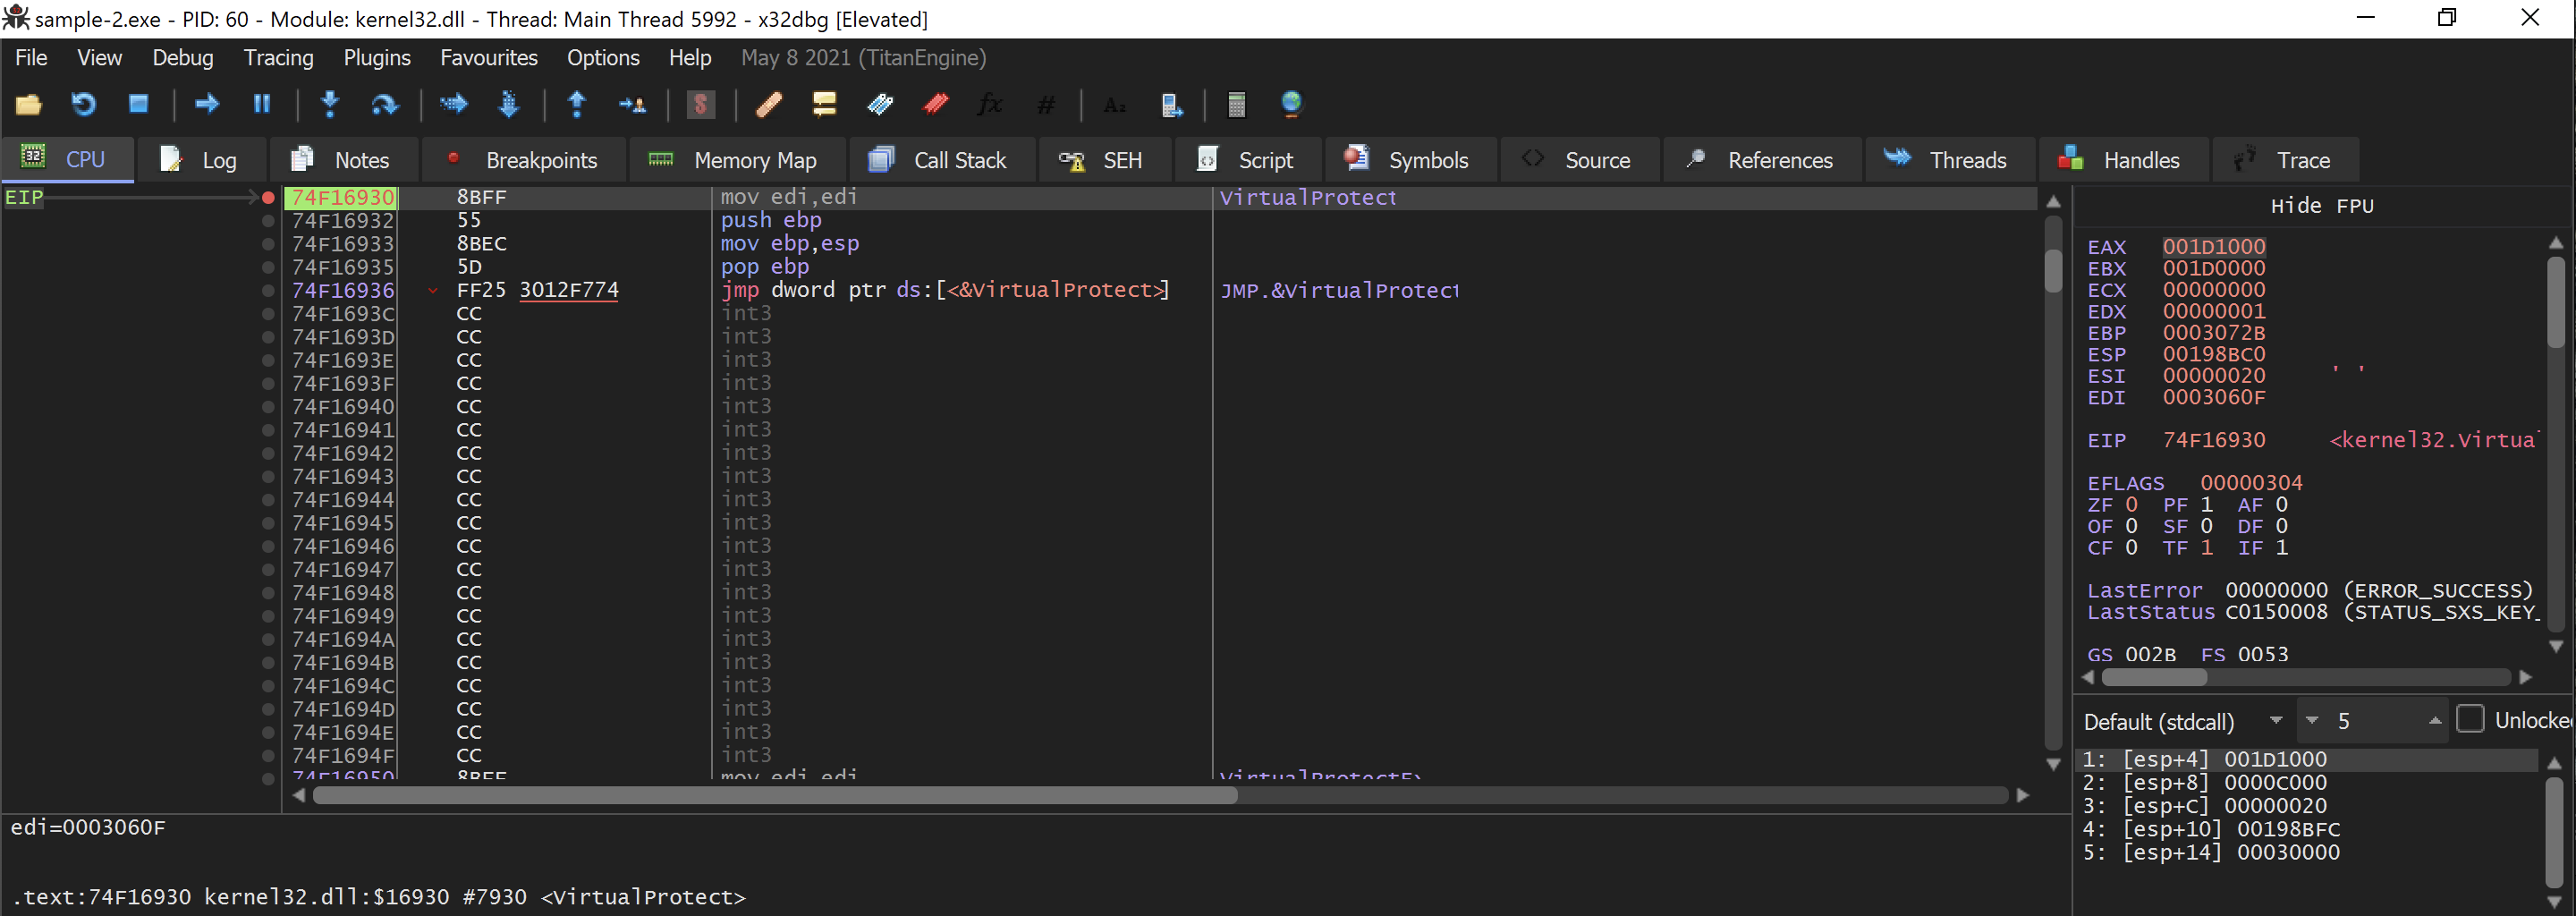The height and width of the screenshot is (916, 2576).
Task: Open the Functions fx icon
Action: (990, 104)
